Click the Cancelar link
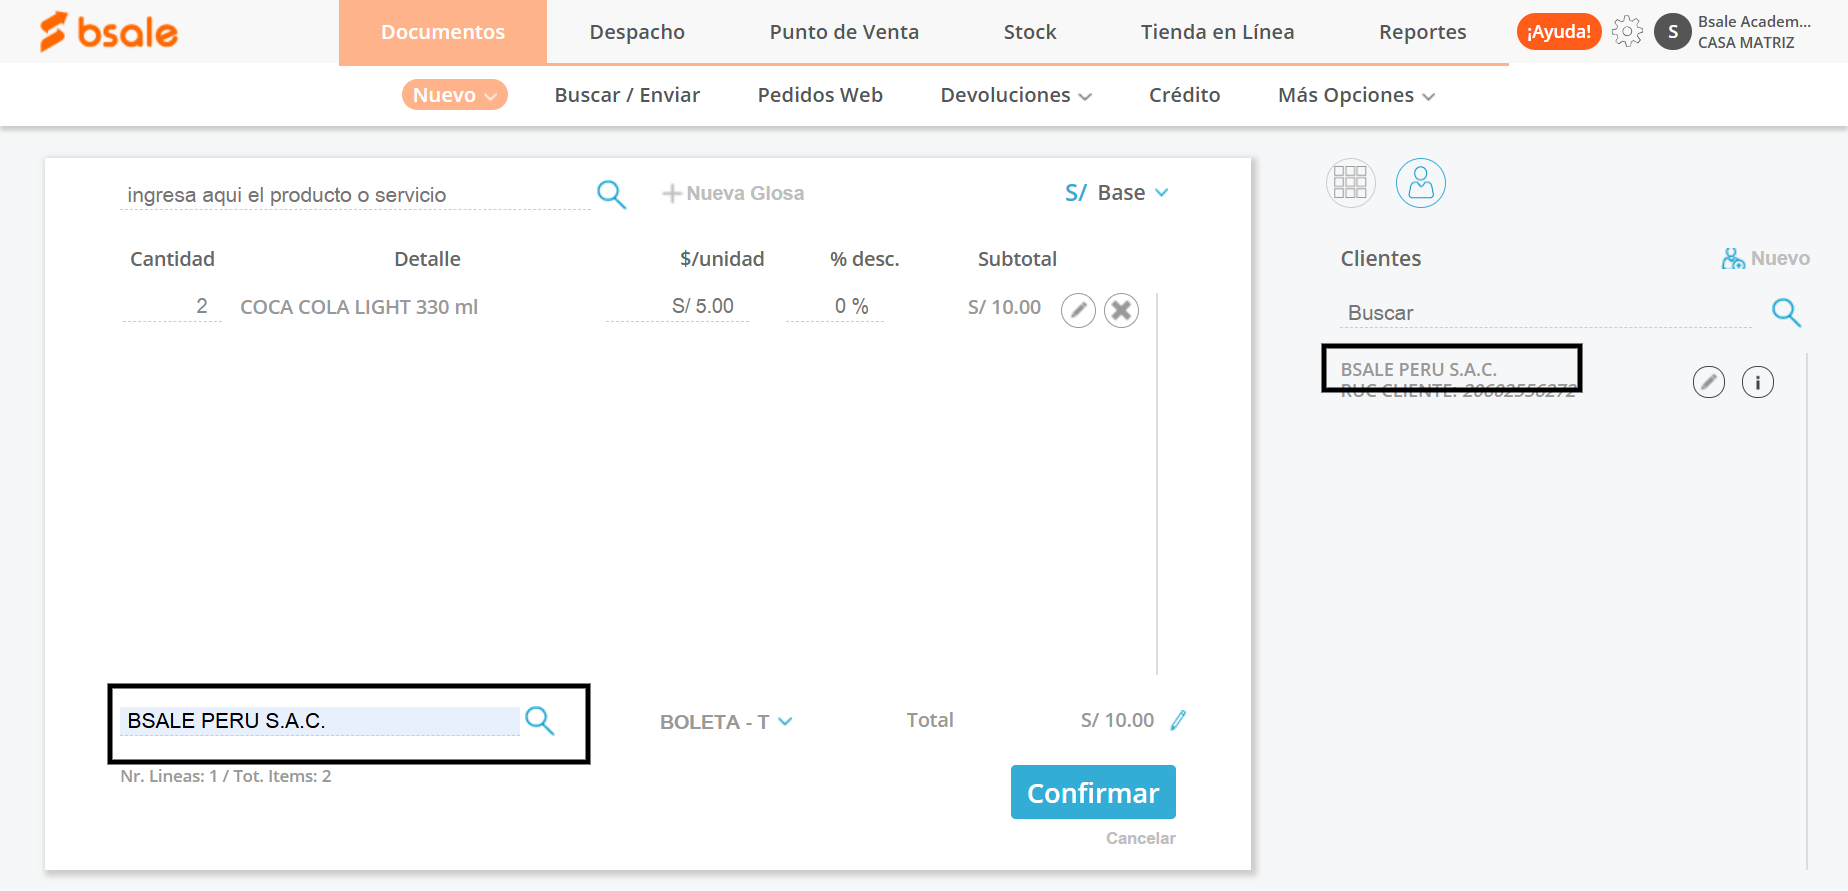 1140,838
